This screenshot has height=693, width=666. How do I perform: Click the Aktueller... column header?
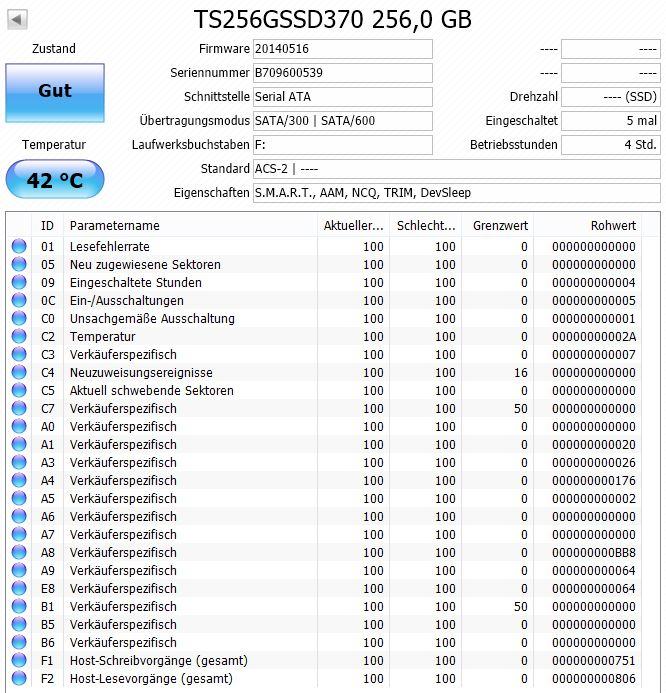coord(353,225)
